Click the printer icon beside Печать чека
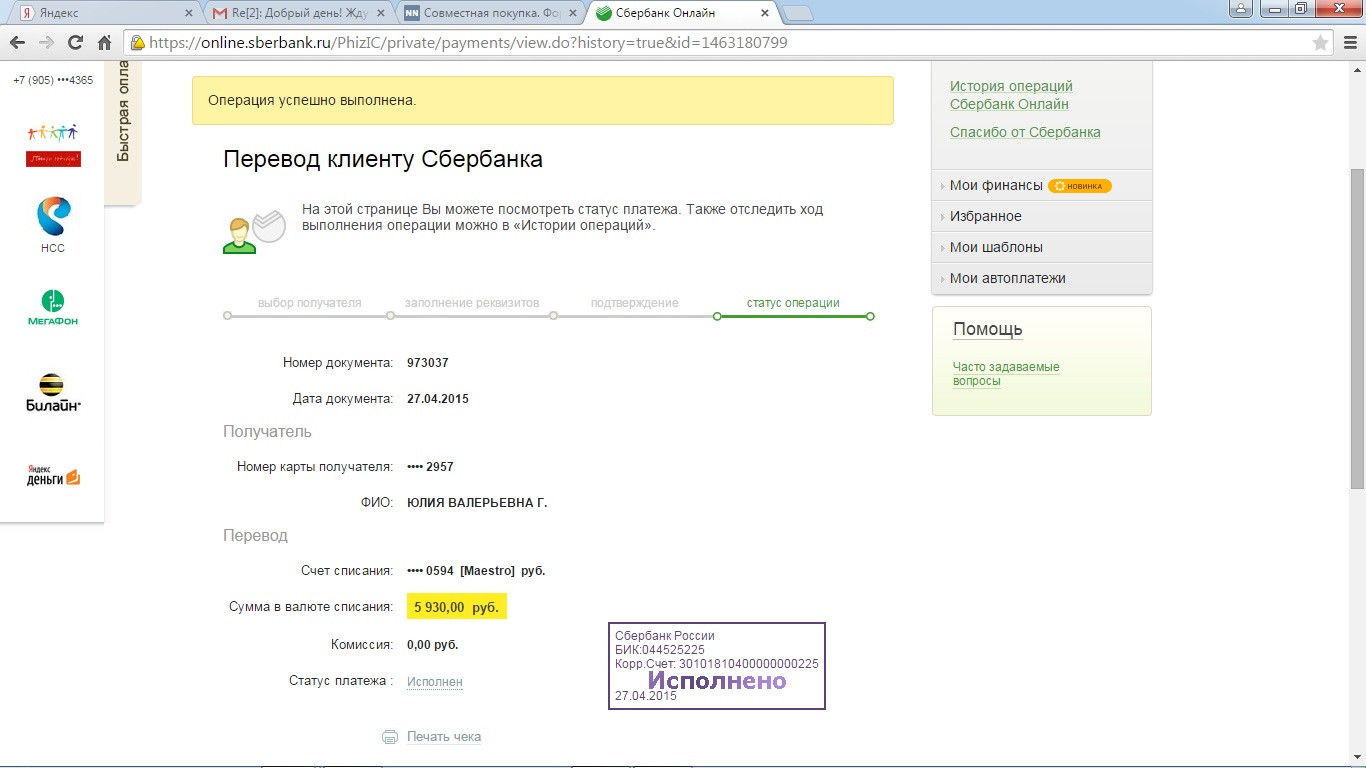This screenshot has height=768, width=1366. pos(390,737)
